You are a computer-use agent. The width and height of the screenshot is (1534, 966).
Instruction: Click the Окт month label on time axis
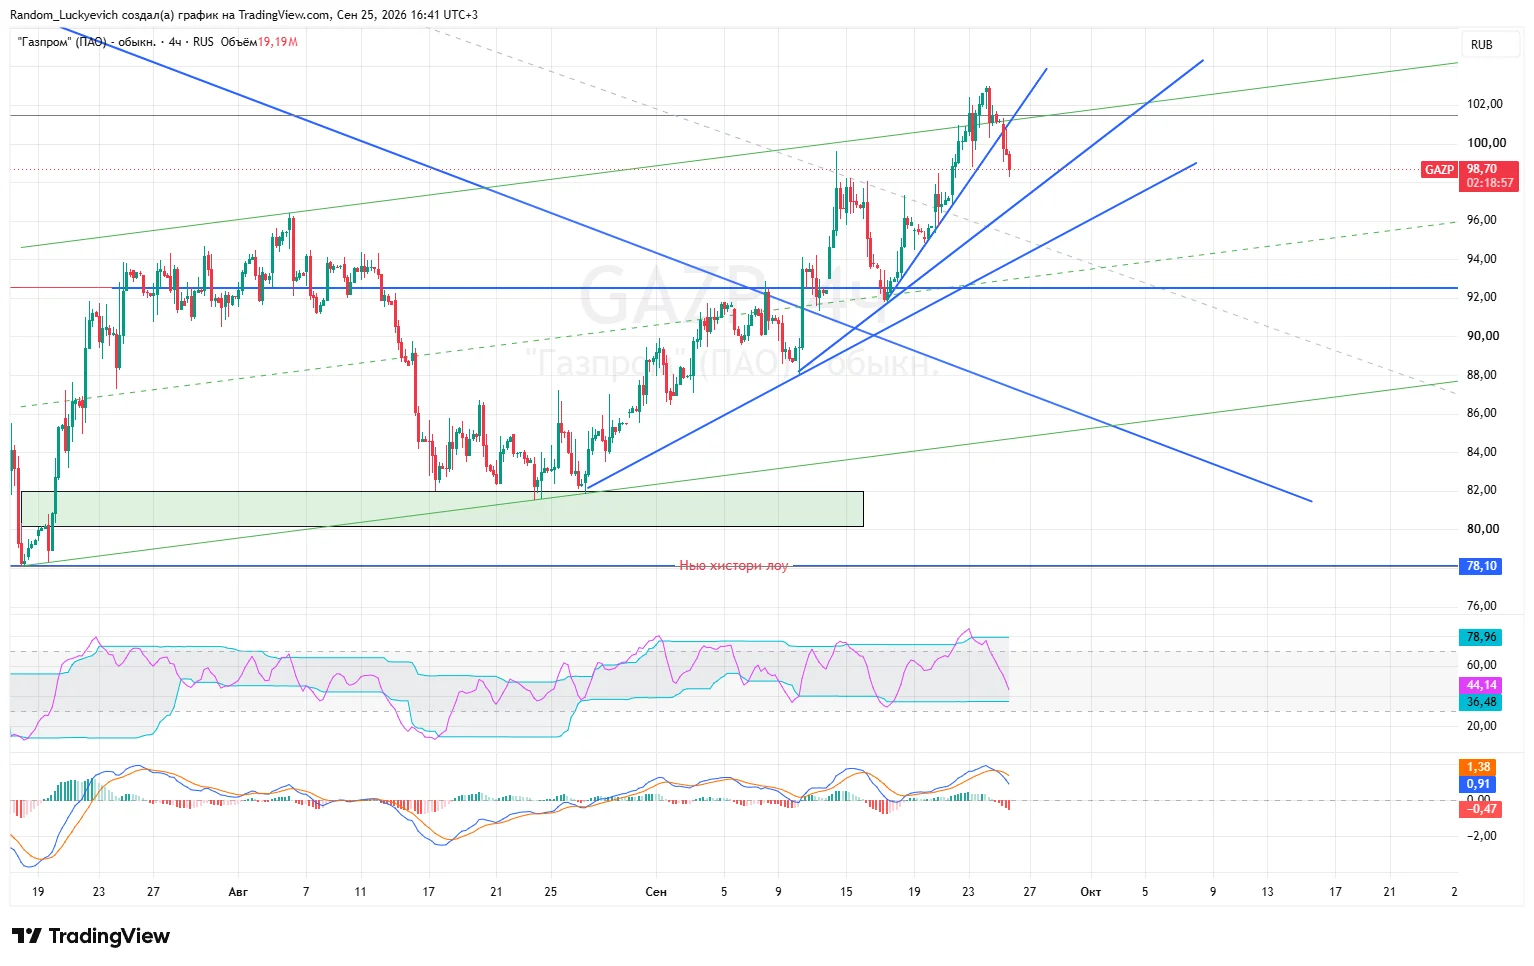1091,892
